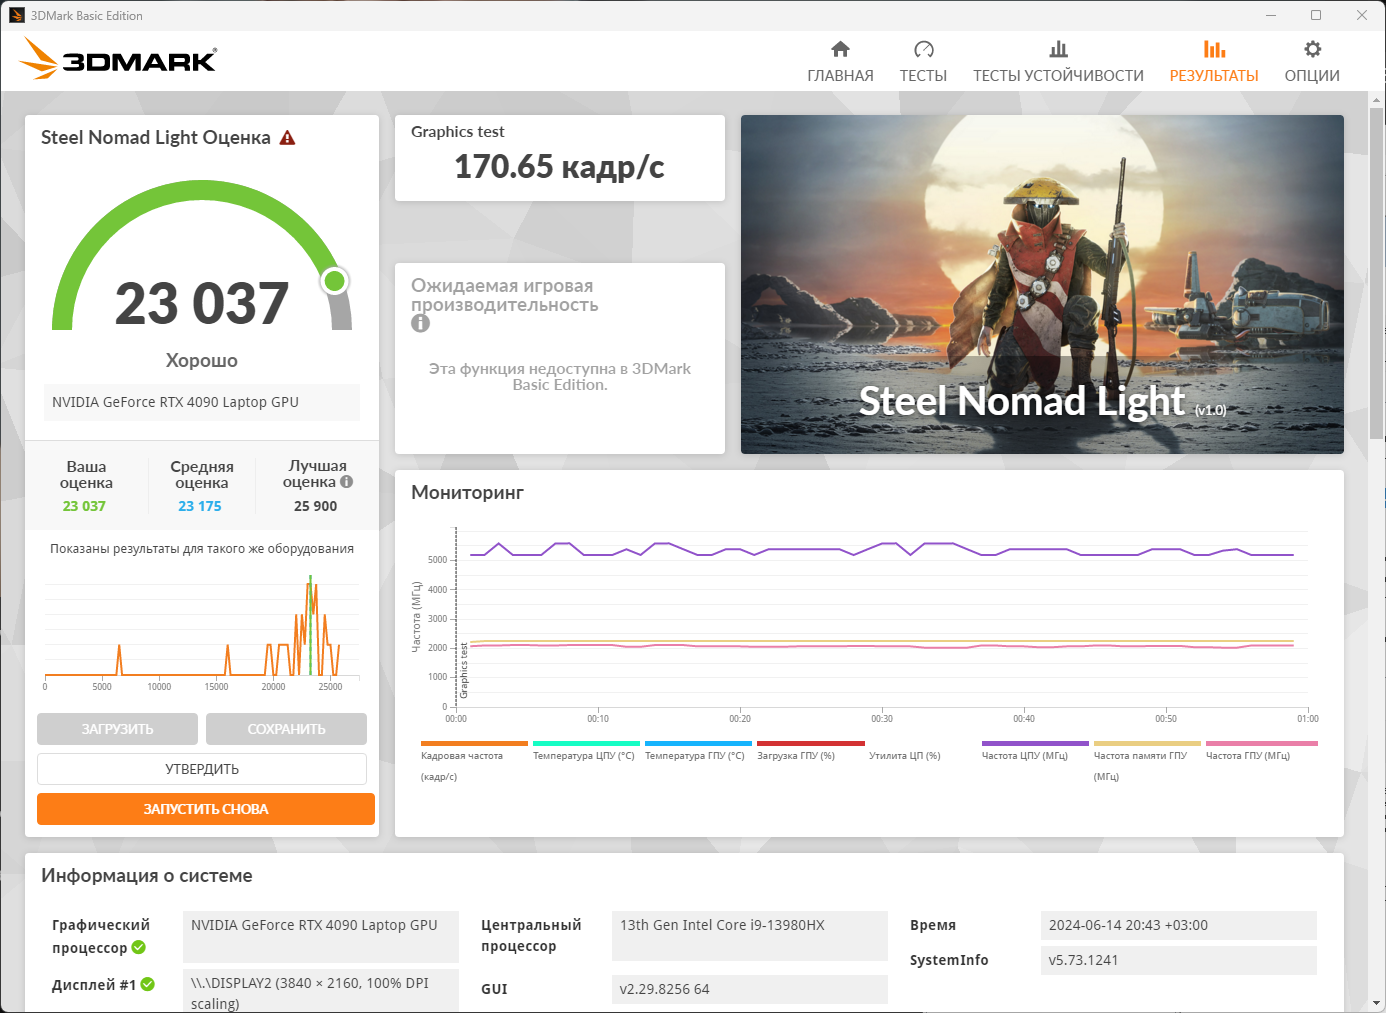Select the РЕЗУЛЬТАТЫ tab
The height and width of the screenshot is (1013, 1386).
click(x=1214, y=61)
